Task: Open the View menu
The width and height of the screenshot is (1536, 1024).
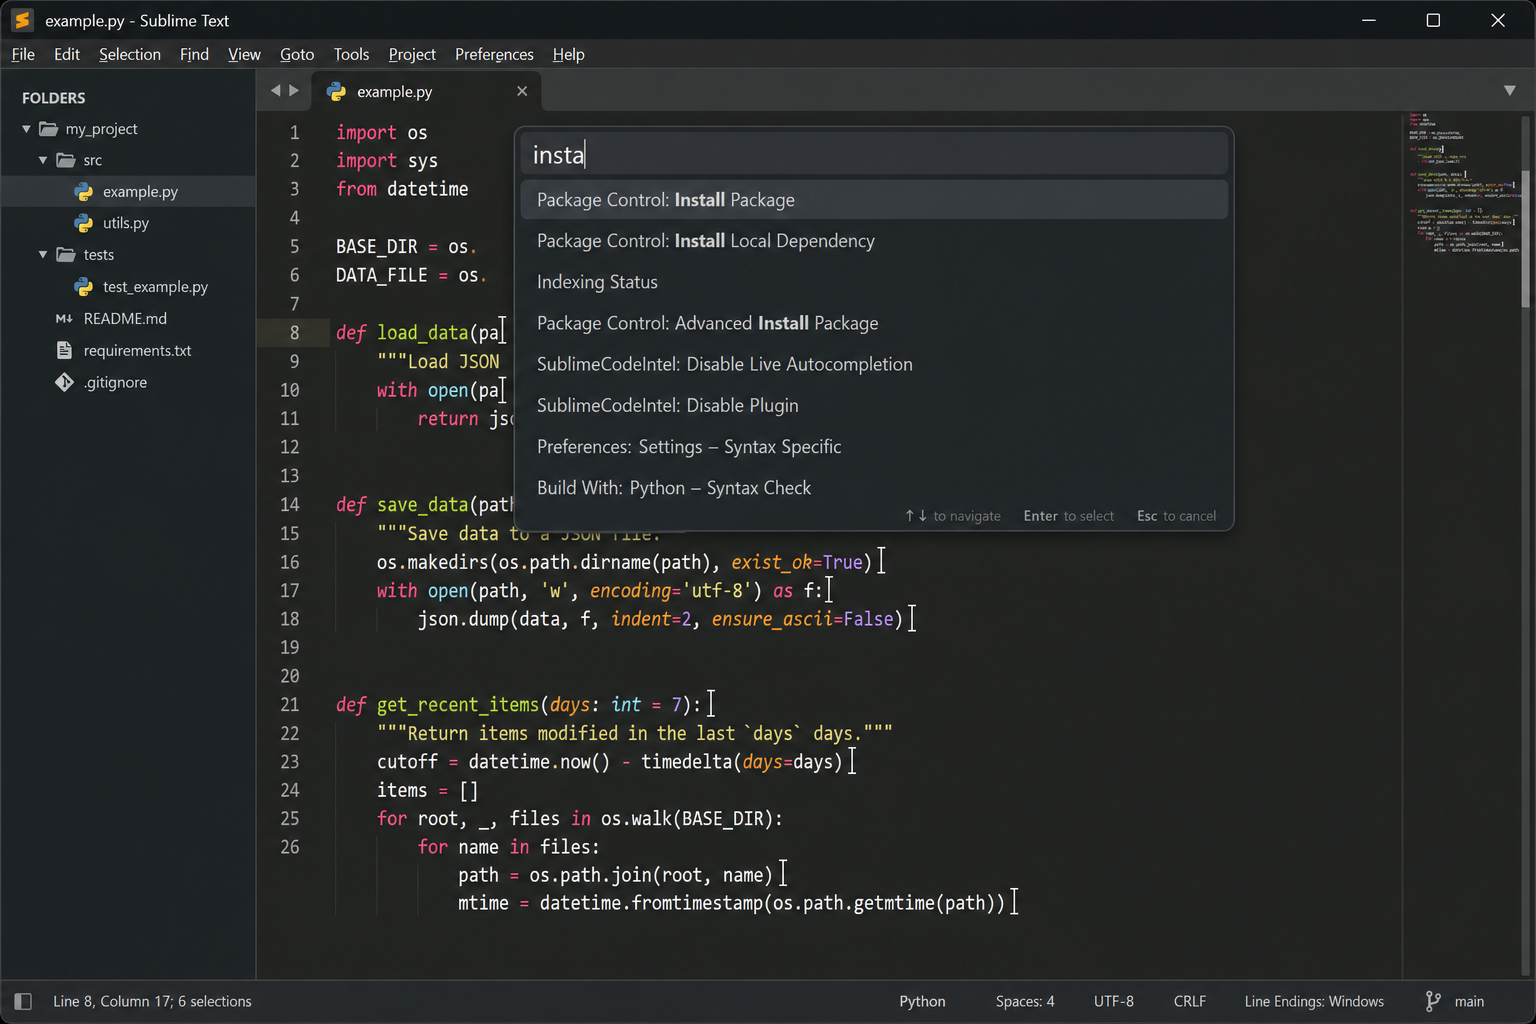Action: tap(244, 54)
